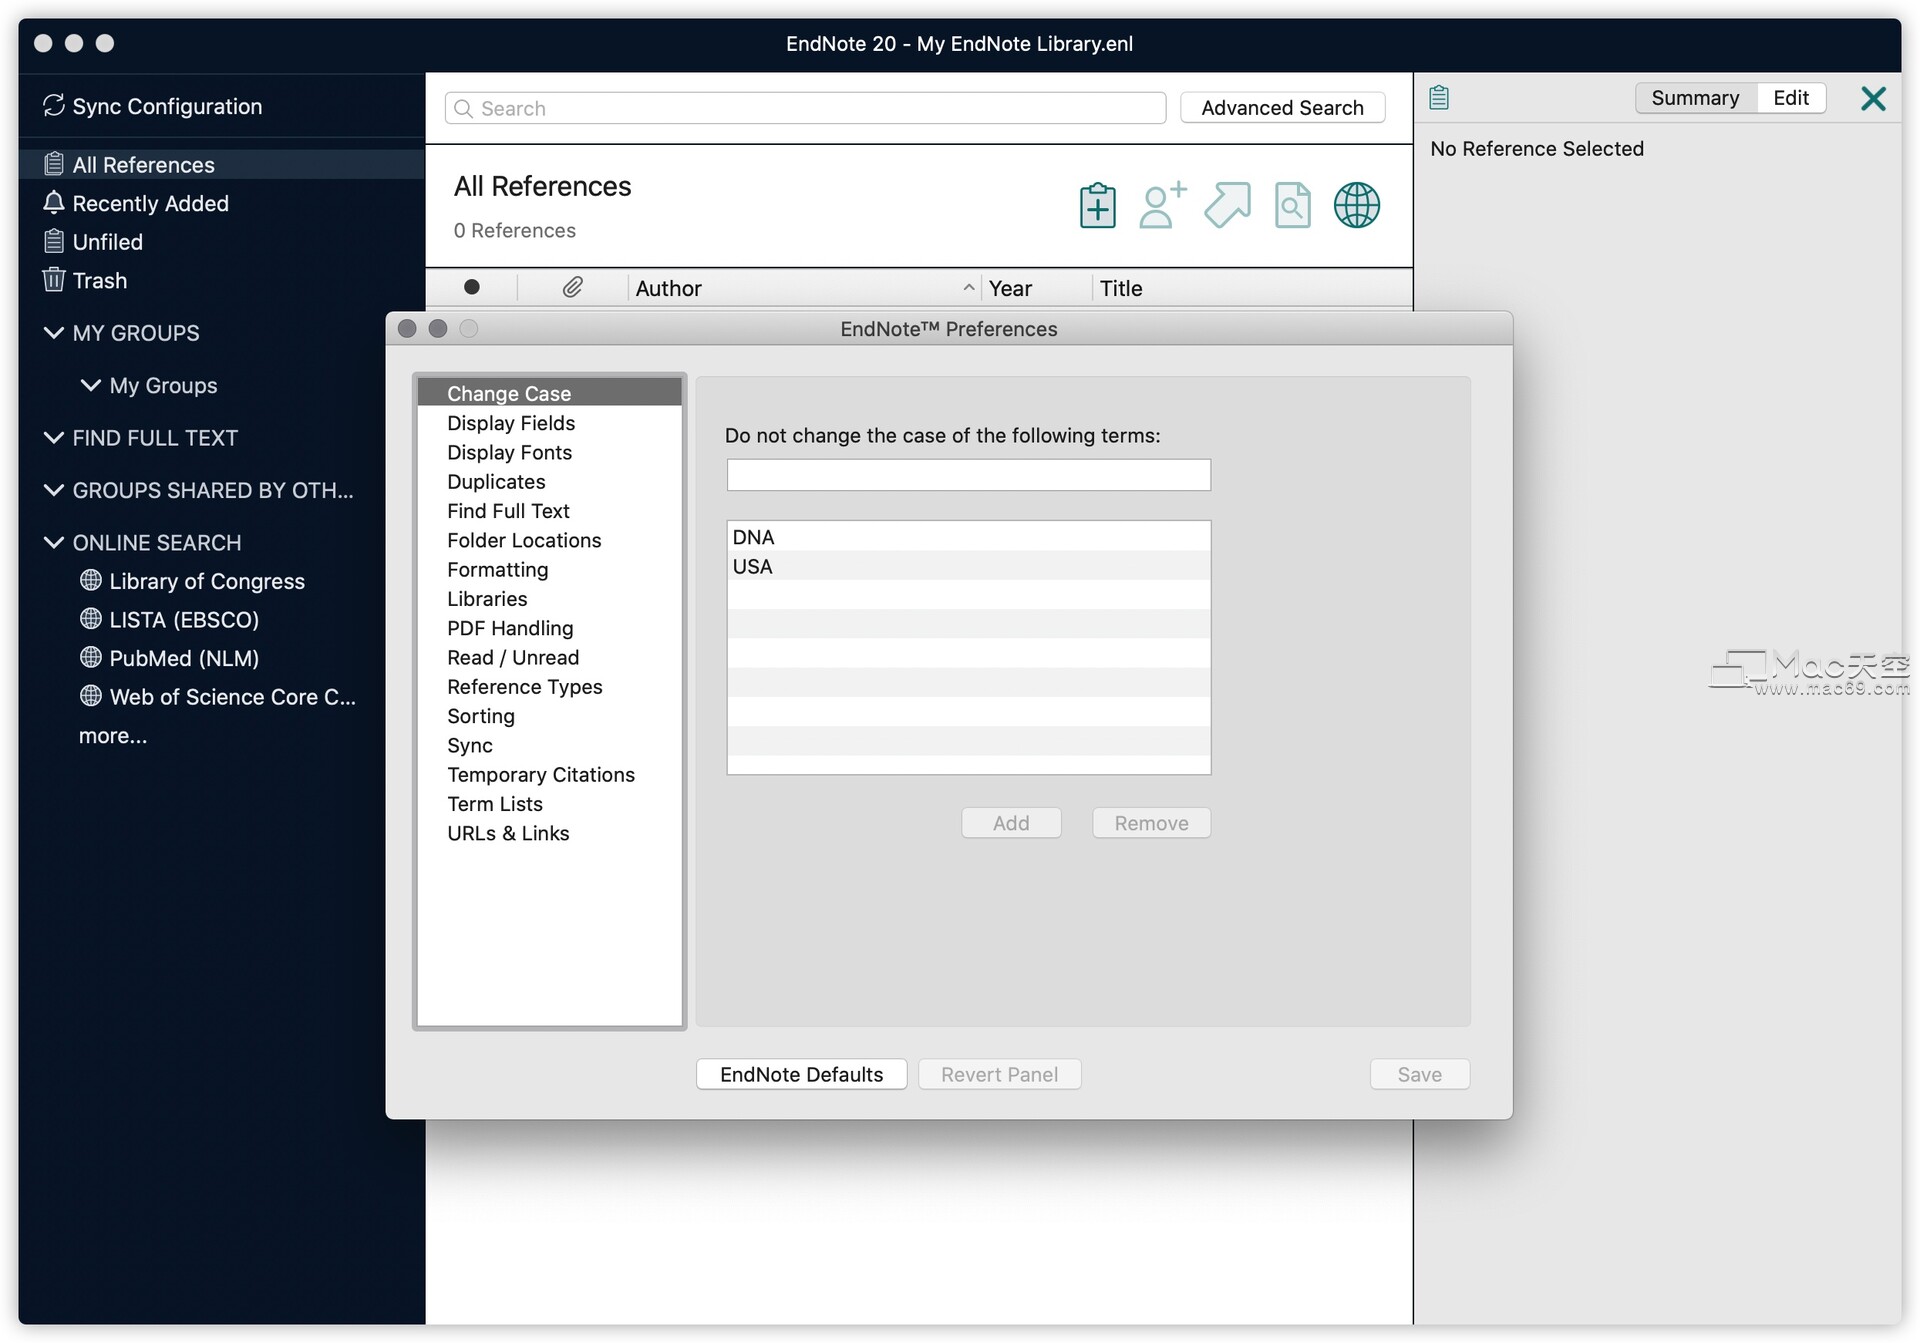Collapse the MY GROUPS section

click(52, 333)
